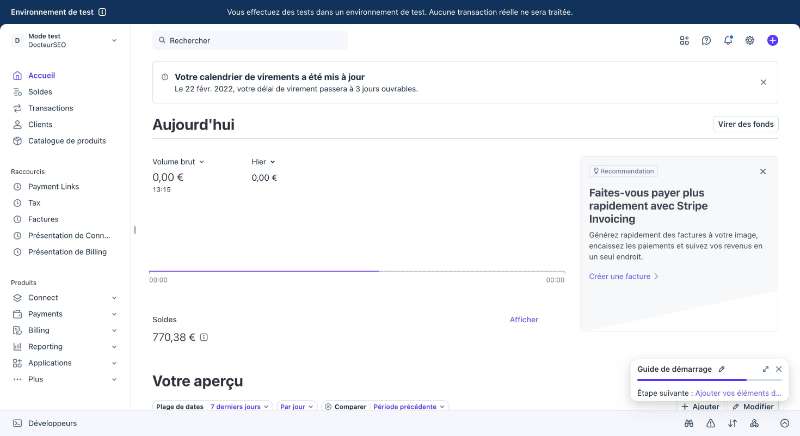
Task: Open the Volume brut dropdown
Action: click(x=178, y=162)
